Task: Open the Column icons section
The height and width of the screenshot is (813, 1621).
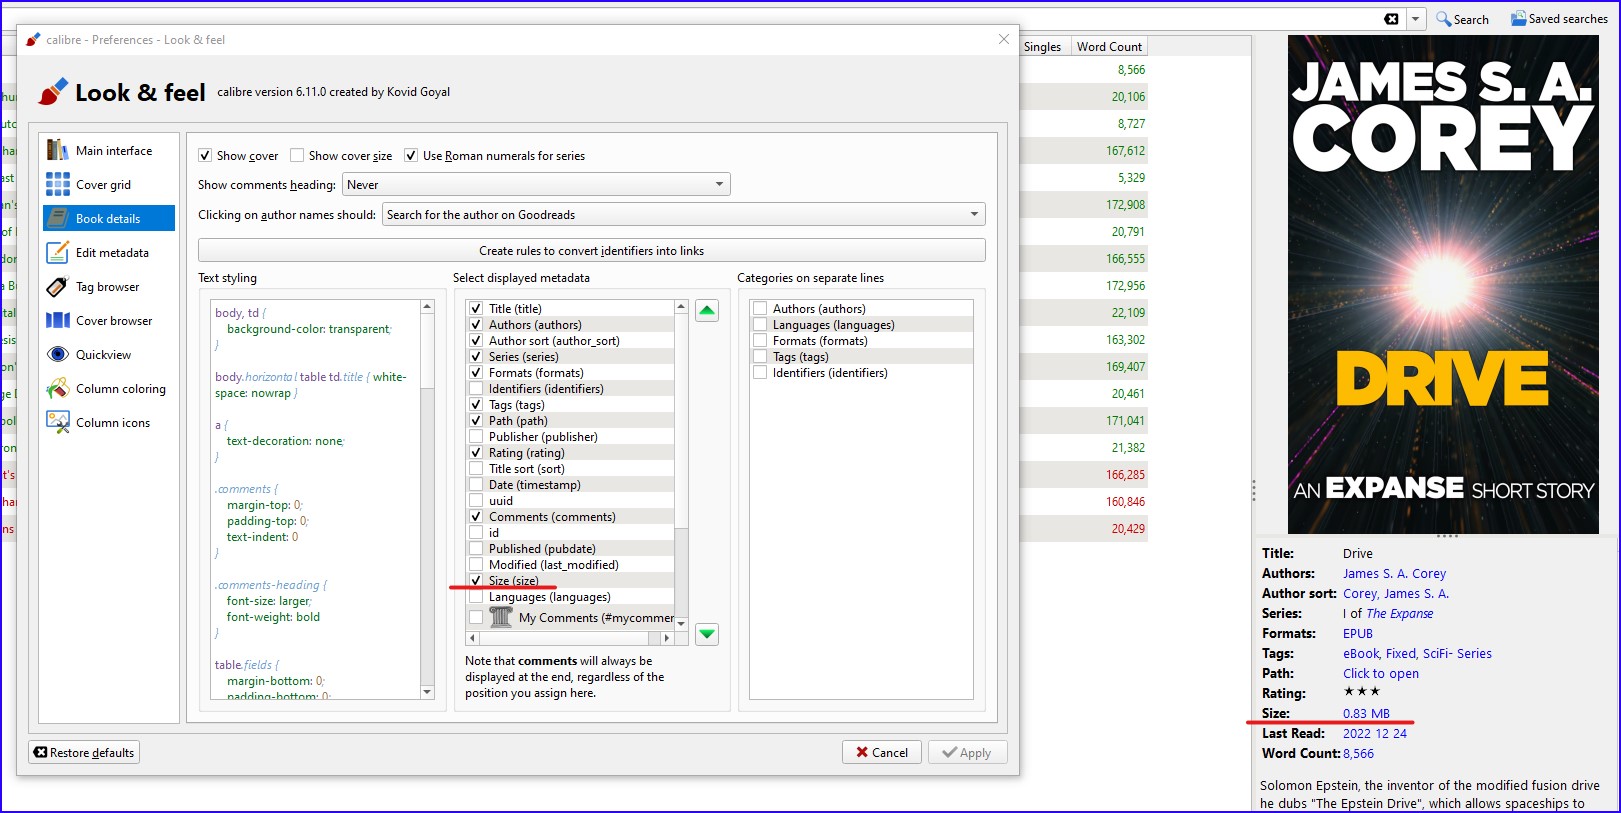Action: pos(109,423)
